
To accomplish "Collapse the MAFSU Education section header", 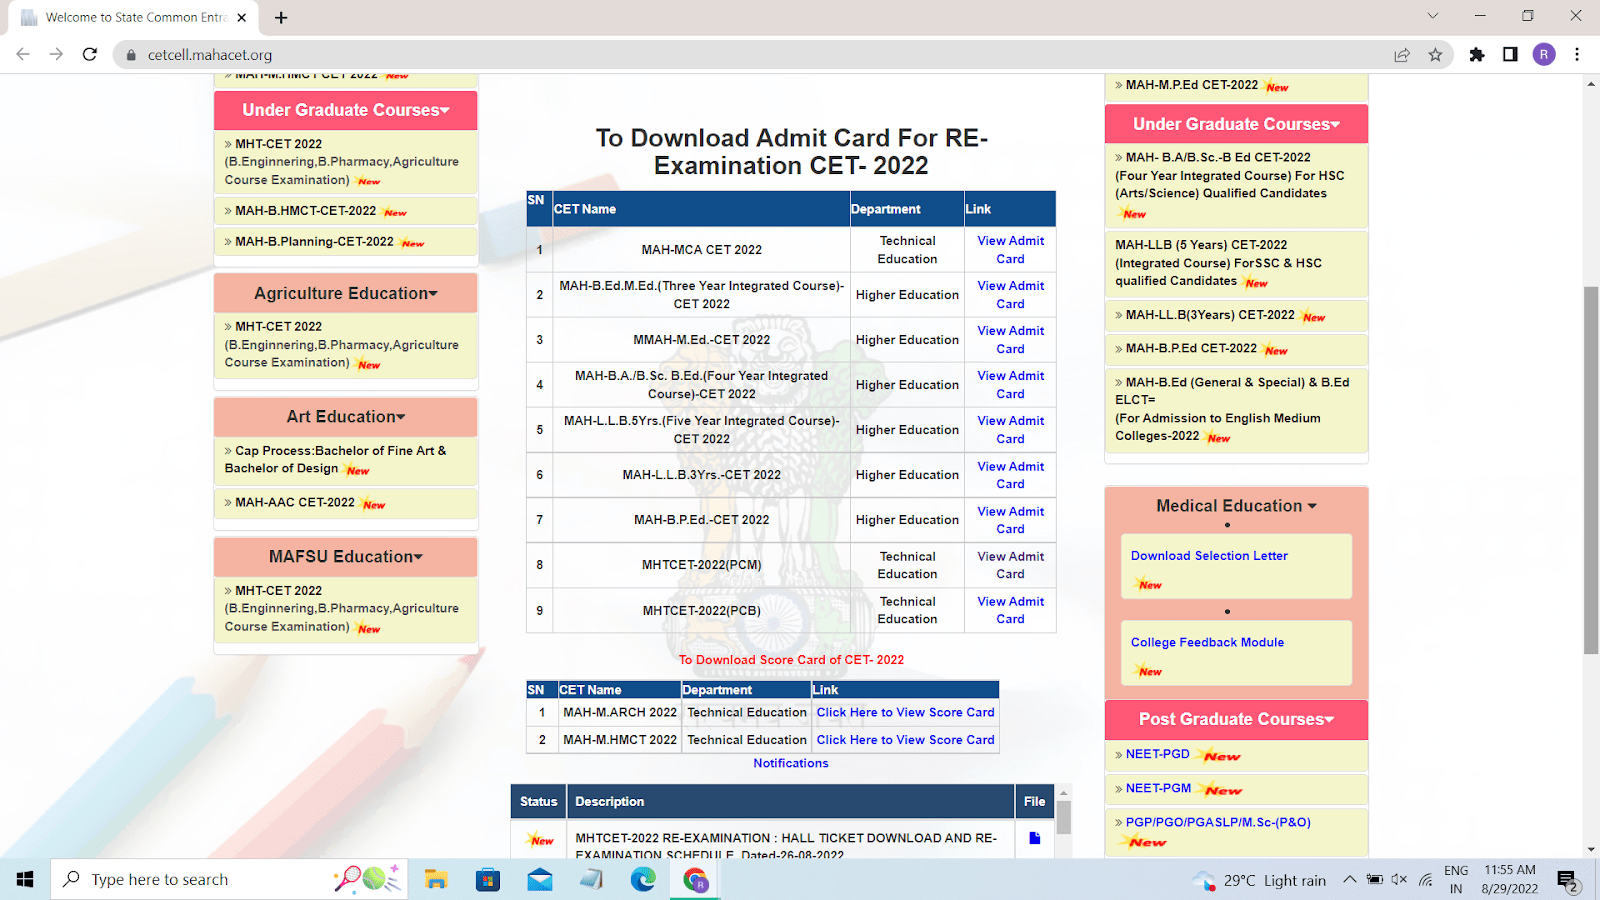I will [x=345, y=557].
